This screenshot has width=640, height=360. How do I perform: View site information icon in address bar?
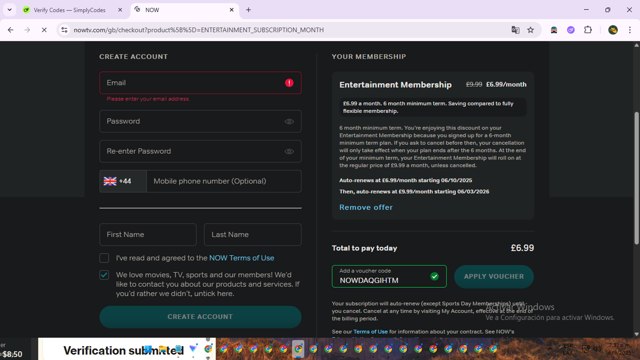[x=64, y=30]
